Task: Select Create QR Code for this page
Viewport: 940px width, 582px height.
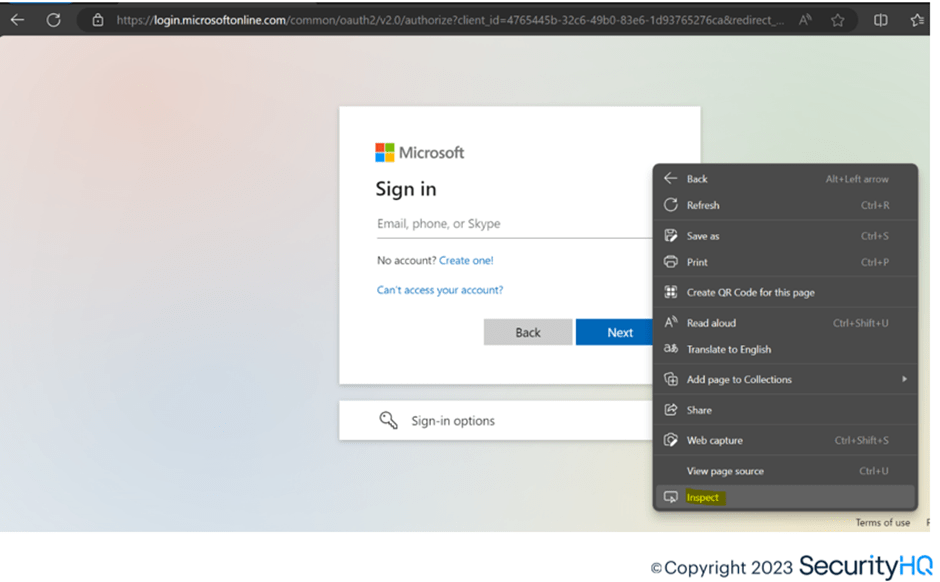Action: click(785, 292)
